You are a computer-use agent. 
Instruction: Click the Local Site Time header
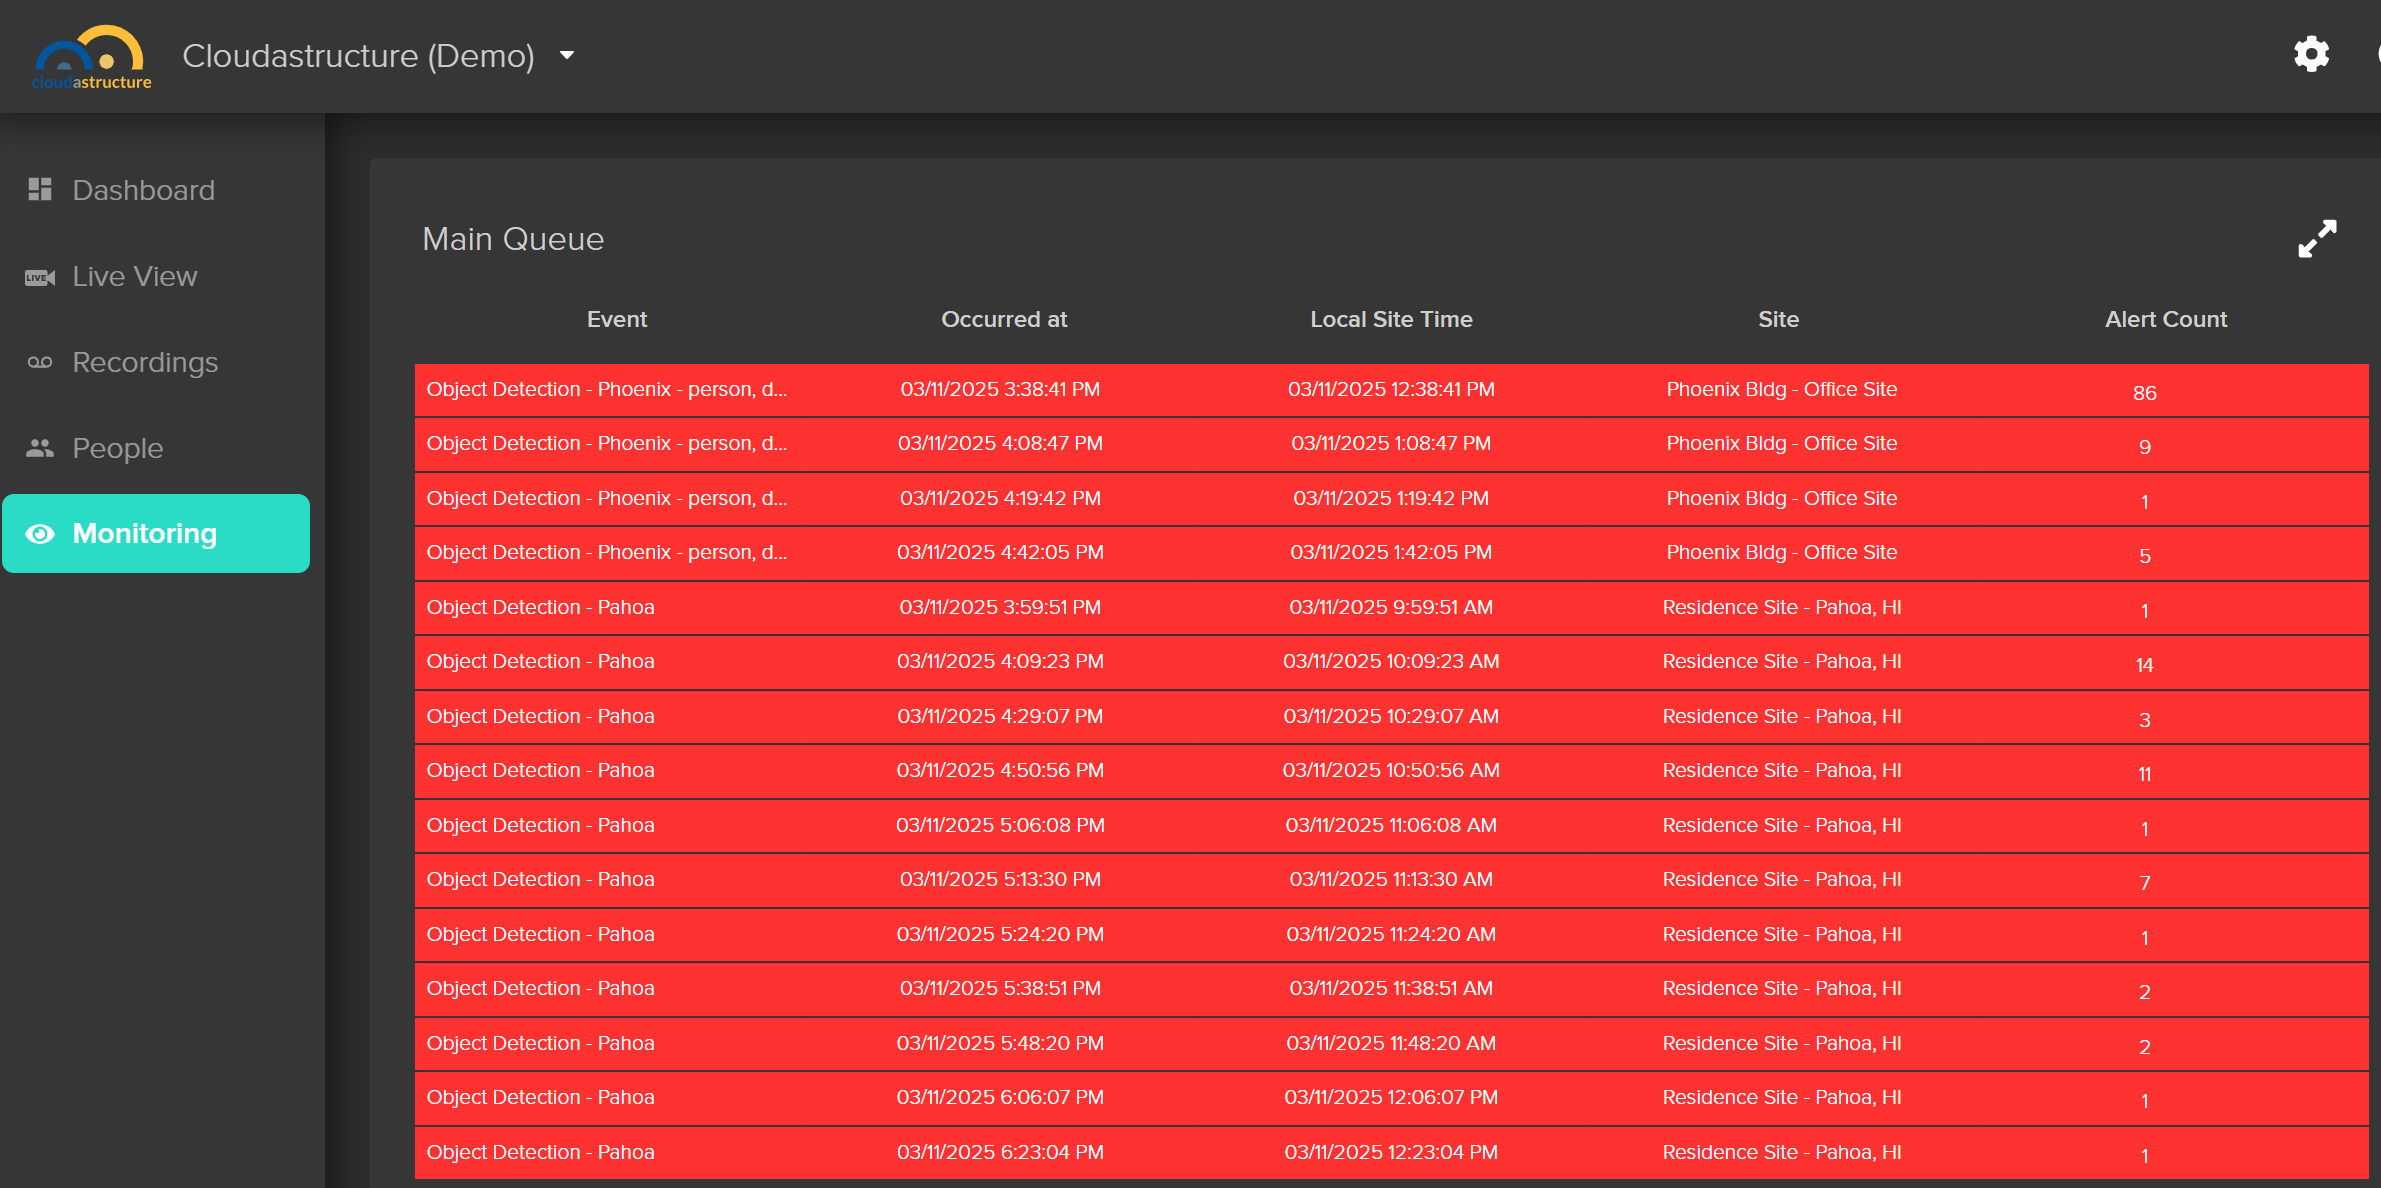point(1390,319)
